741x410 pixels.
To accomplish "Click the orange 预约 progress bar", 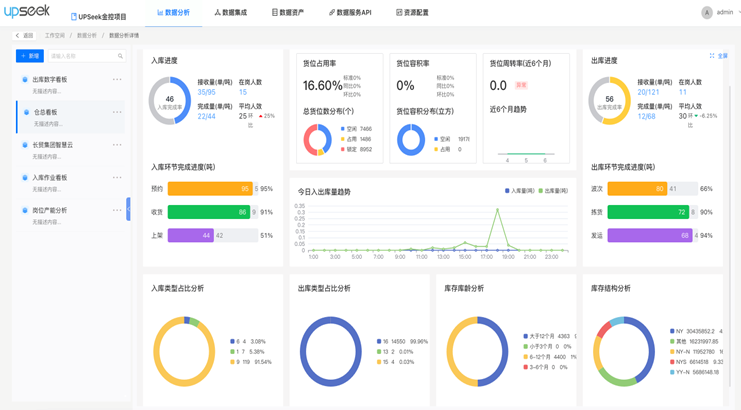I will (x=209, y=188).
